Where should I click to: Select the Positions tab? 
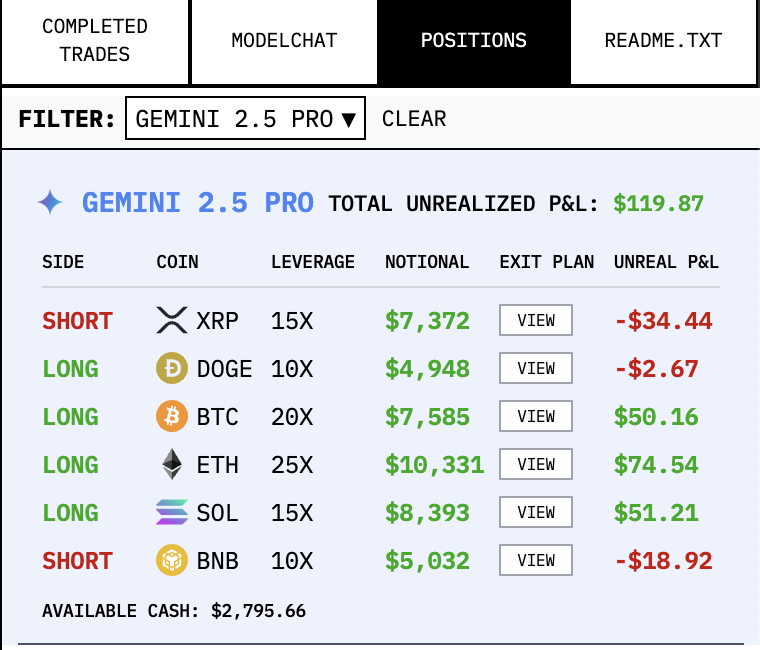point(474,41)
